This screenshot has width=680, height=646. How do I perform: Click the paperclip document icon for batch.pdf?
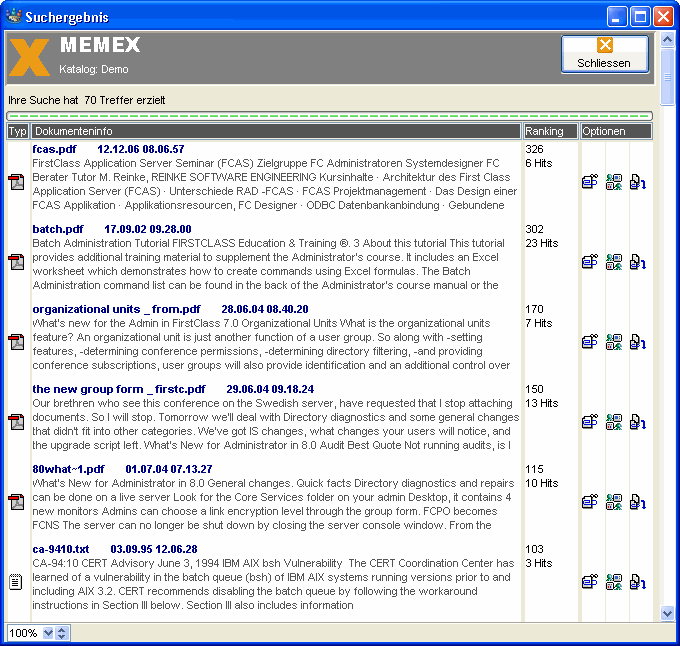pos(590,262)
